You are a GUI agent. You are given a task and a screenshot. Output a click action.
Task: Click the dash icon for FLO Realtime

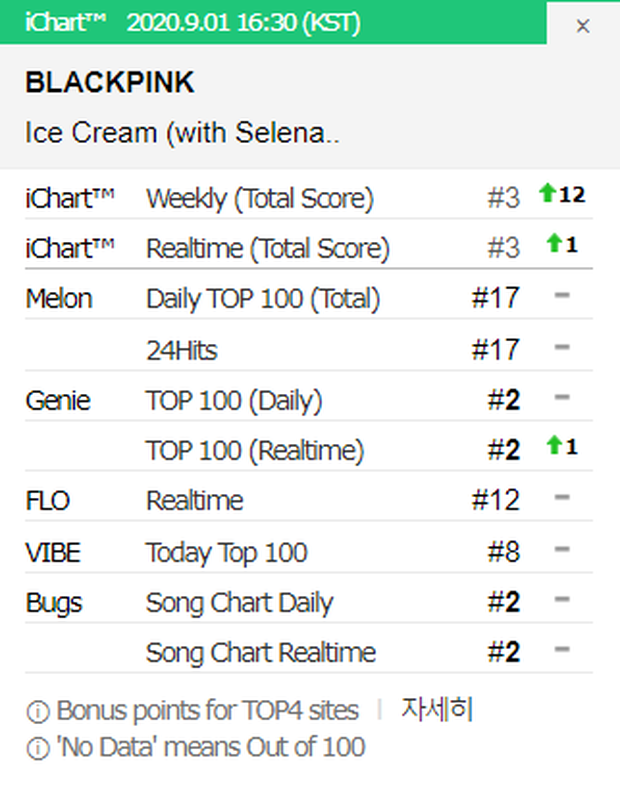click(x=561, y=498)
